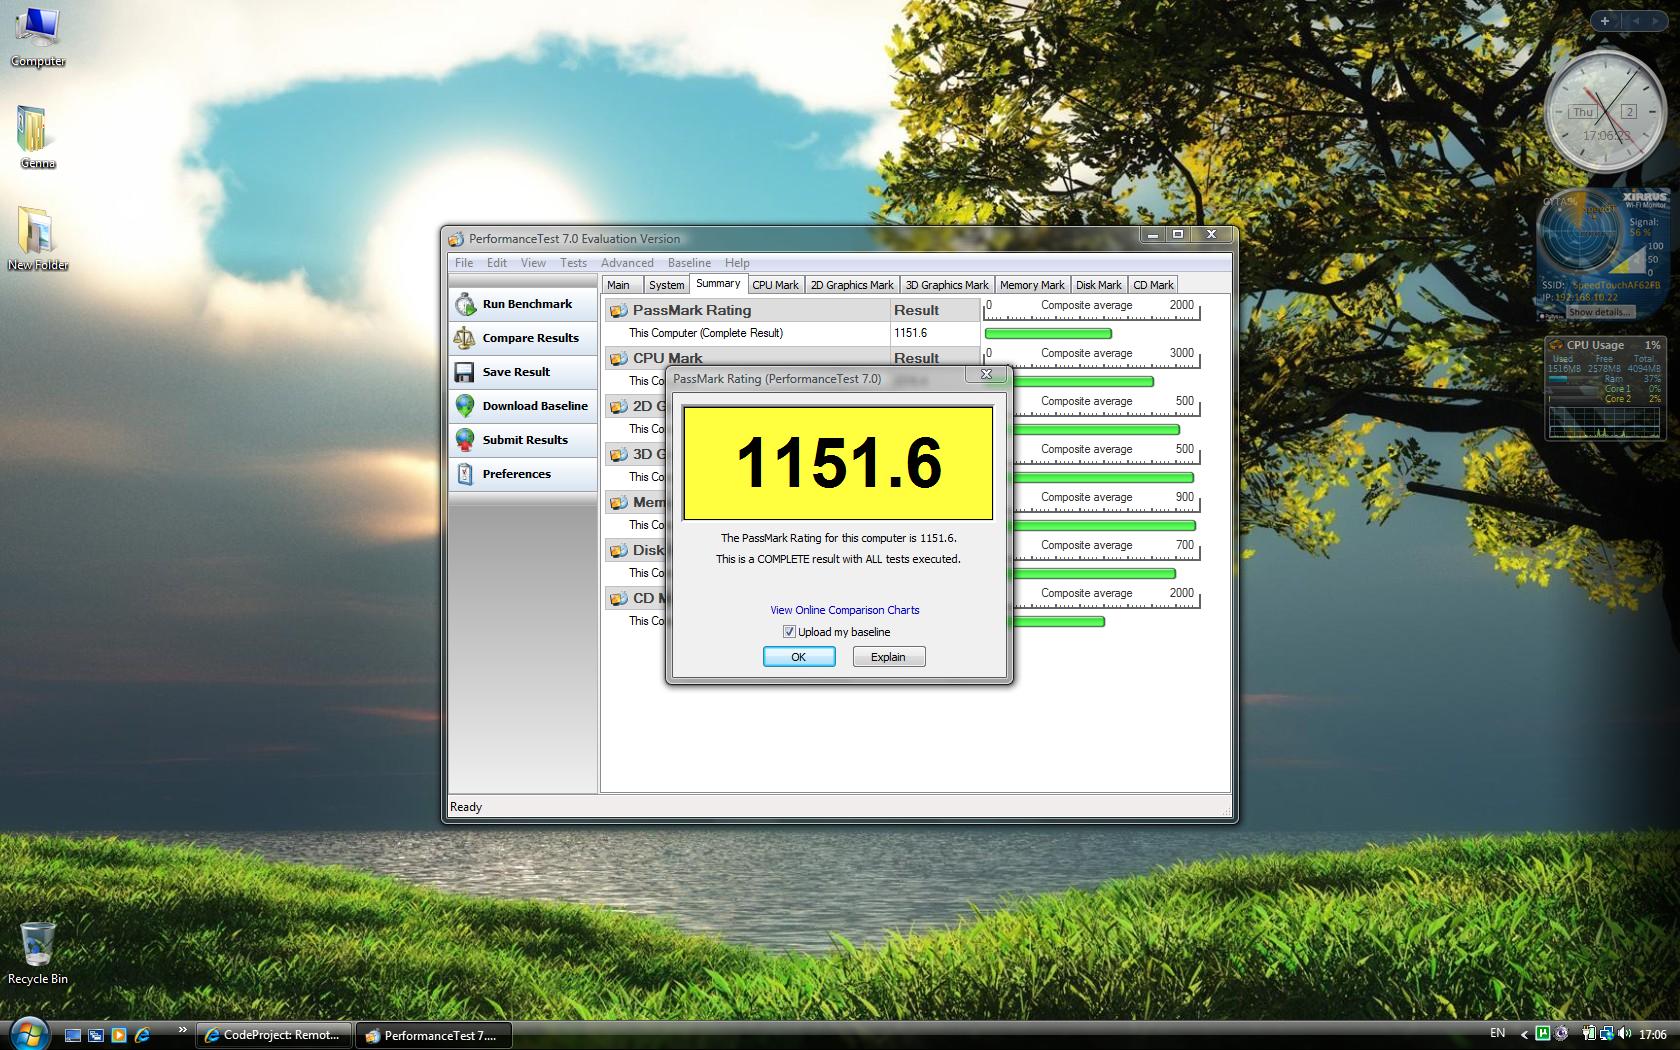This screenshot has height=1050, width=1680.
Task: Open the Edit menu
Action: point(497,263)
